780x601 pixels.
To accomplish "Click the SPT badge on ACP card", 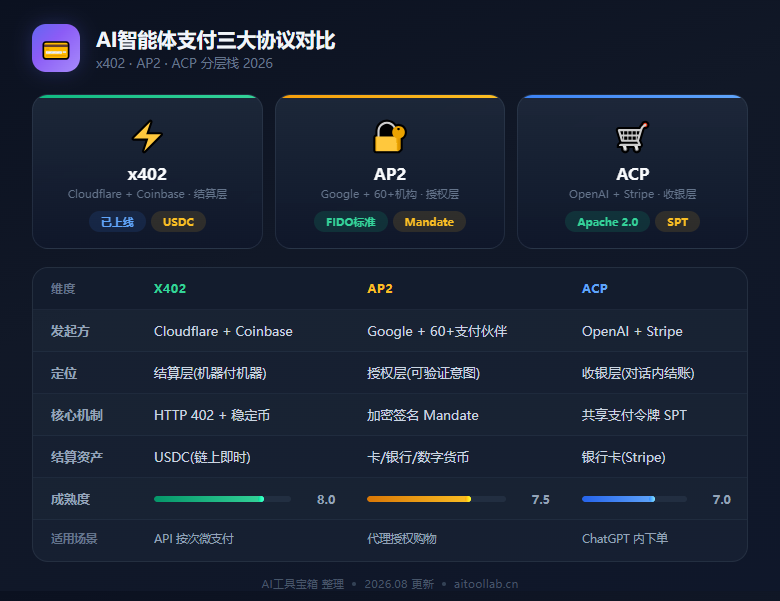I will point(677,222).
